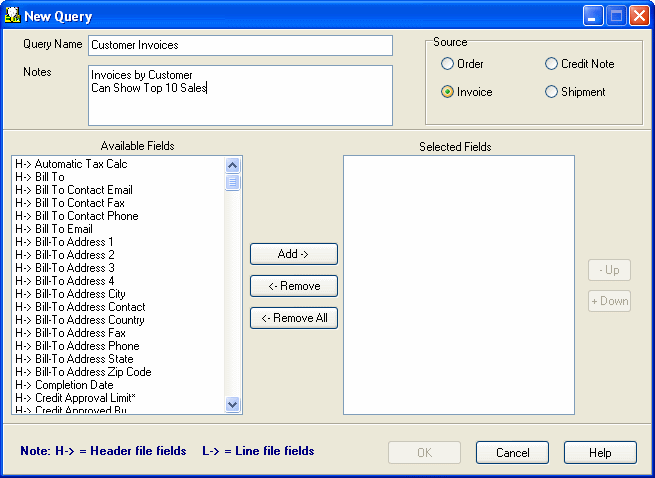This screenshot has width=655, height=478.
Task: Select Shipment as the query source
Action: (552, 92)
